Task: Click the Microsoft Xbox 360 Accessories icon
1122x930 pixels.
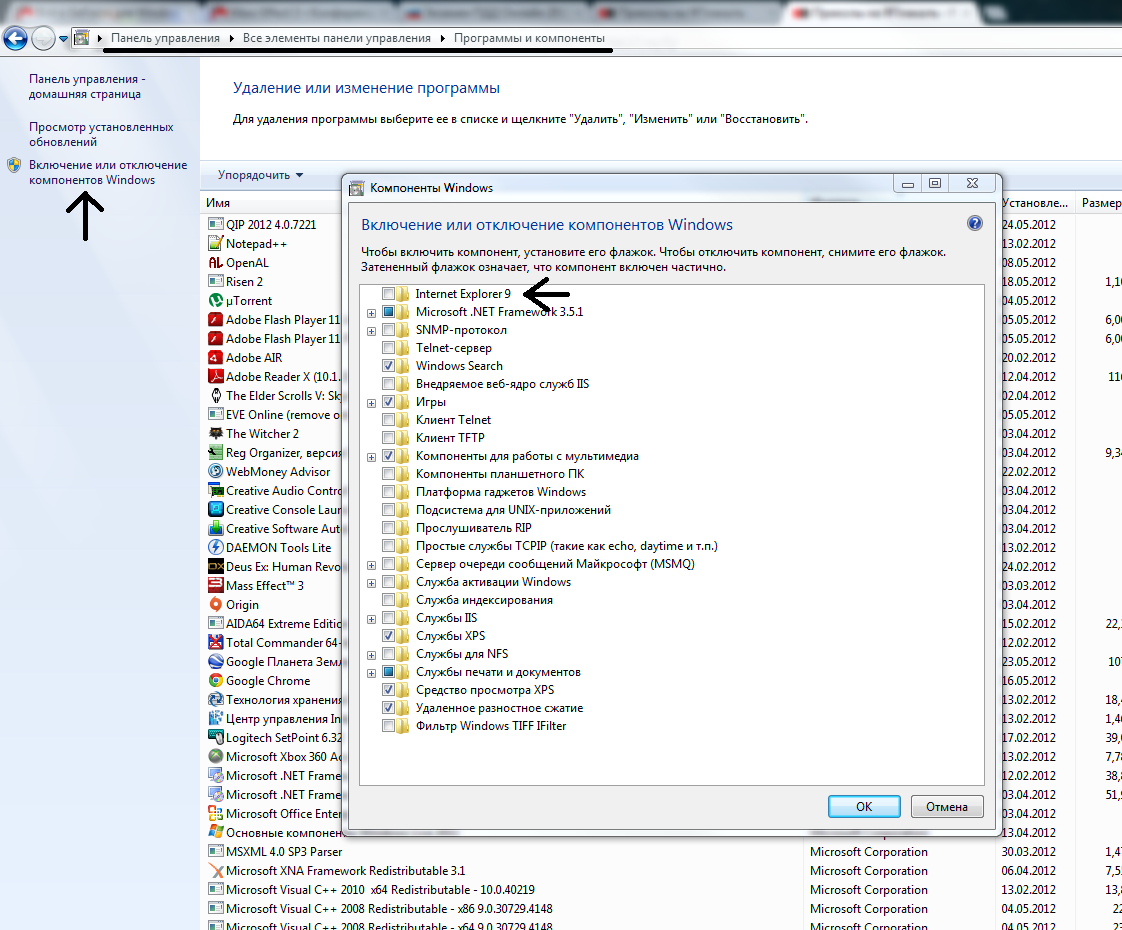Action: coord(215,756)
